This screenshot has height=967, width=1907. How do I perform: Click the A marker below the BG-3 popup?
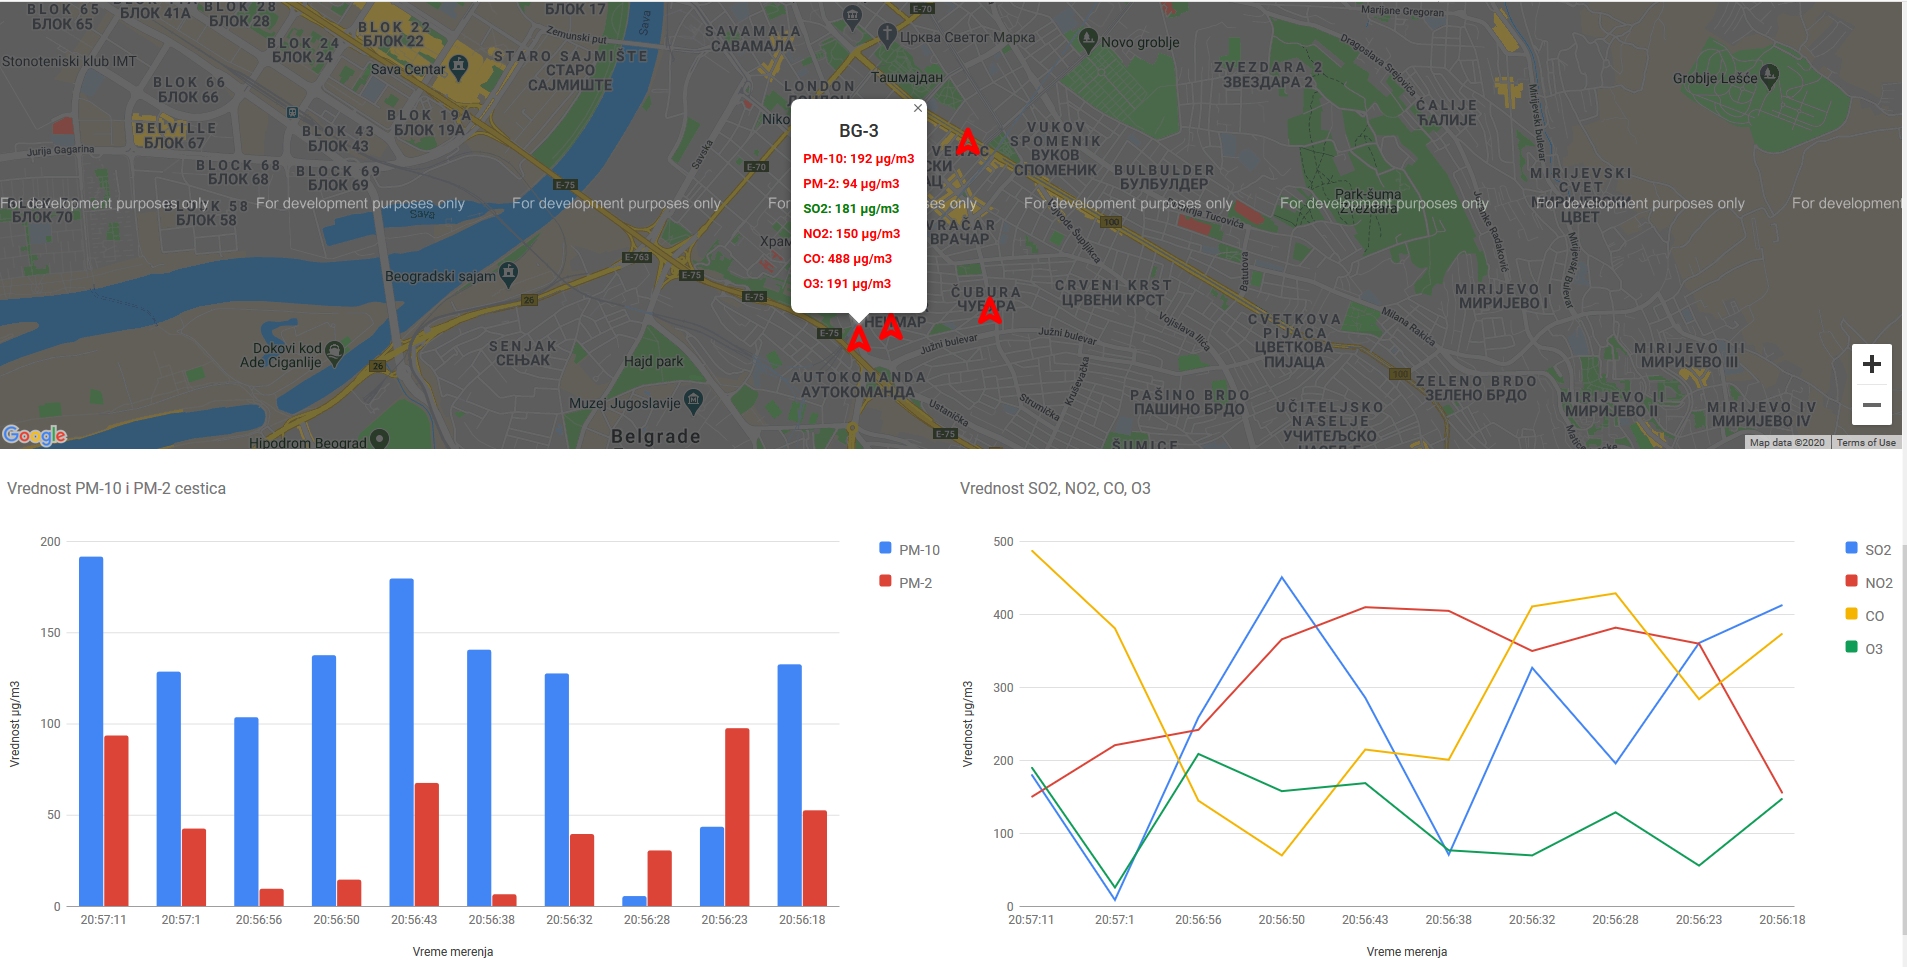pos(889,327)
